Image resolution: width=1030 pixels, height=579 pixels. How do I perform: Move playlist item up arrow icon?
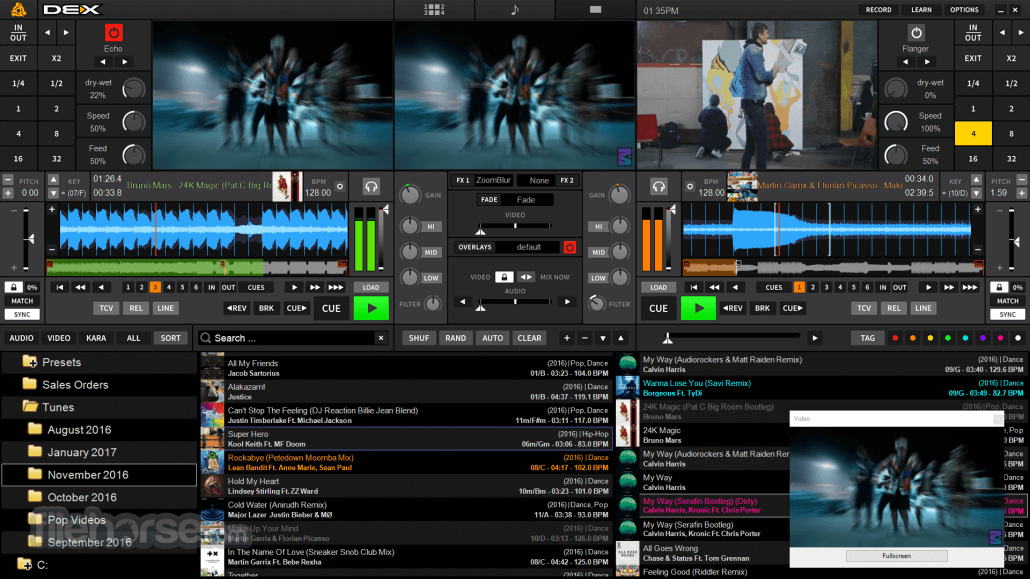pos(621,338)
